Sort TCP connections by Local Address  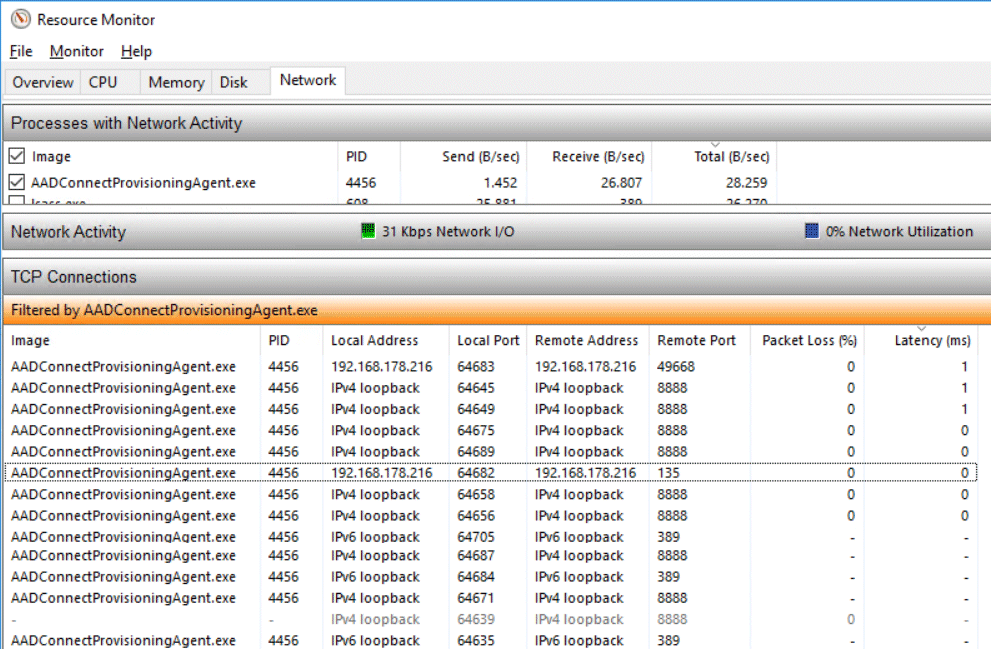(386, 341)
